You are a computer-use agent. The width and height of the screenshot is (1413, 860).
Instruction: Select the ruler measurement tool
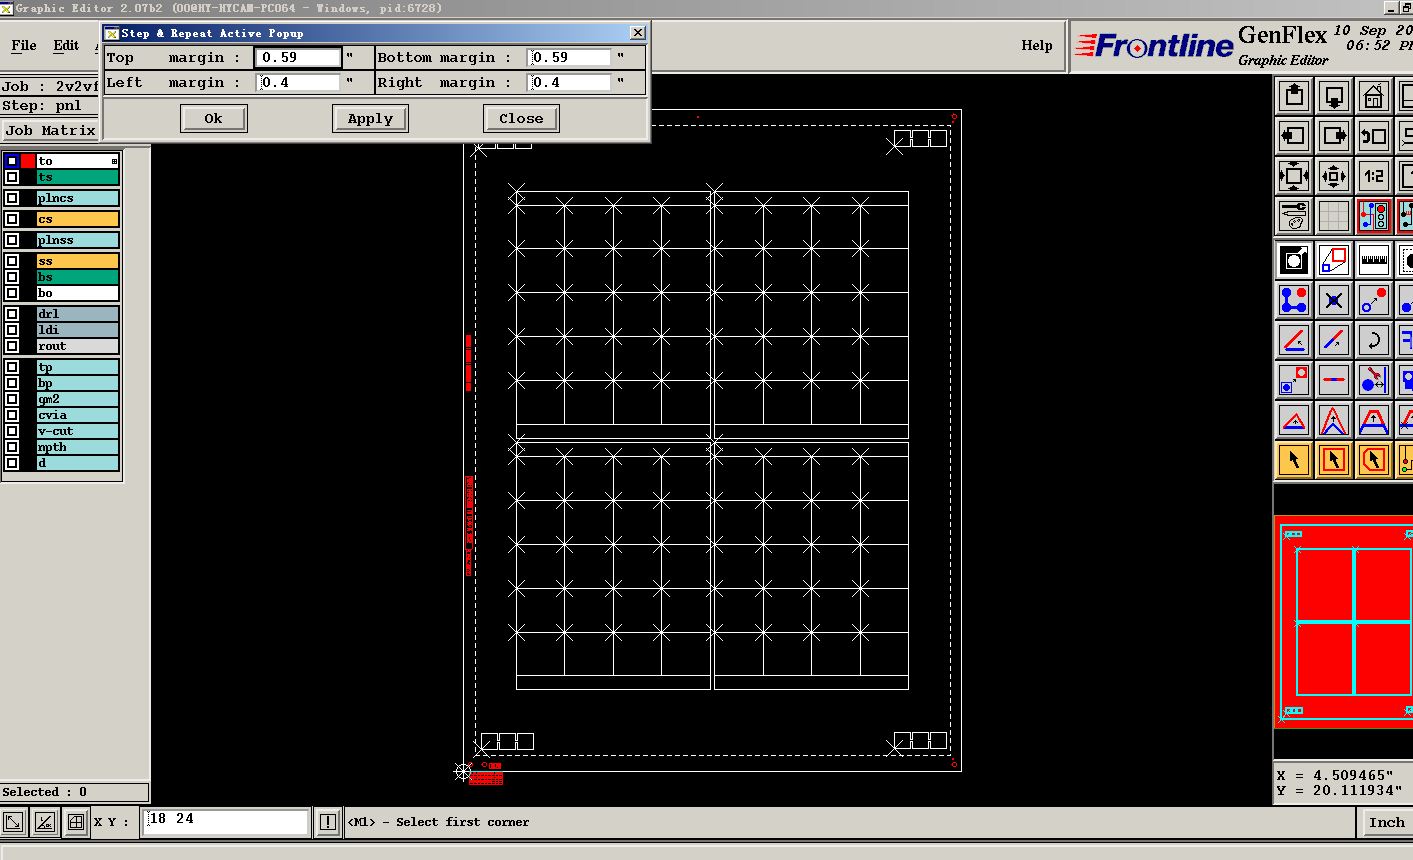pos(1373,260)
